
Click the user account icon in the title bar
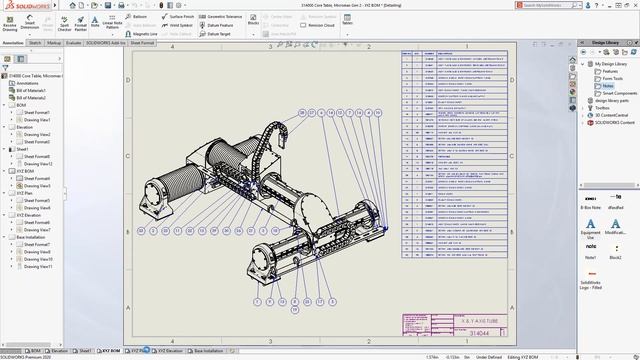pyautogui.click(x=588, y=5)
